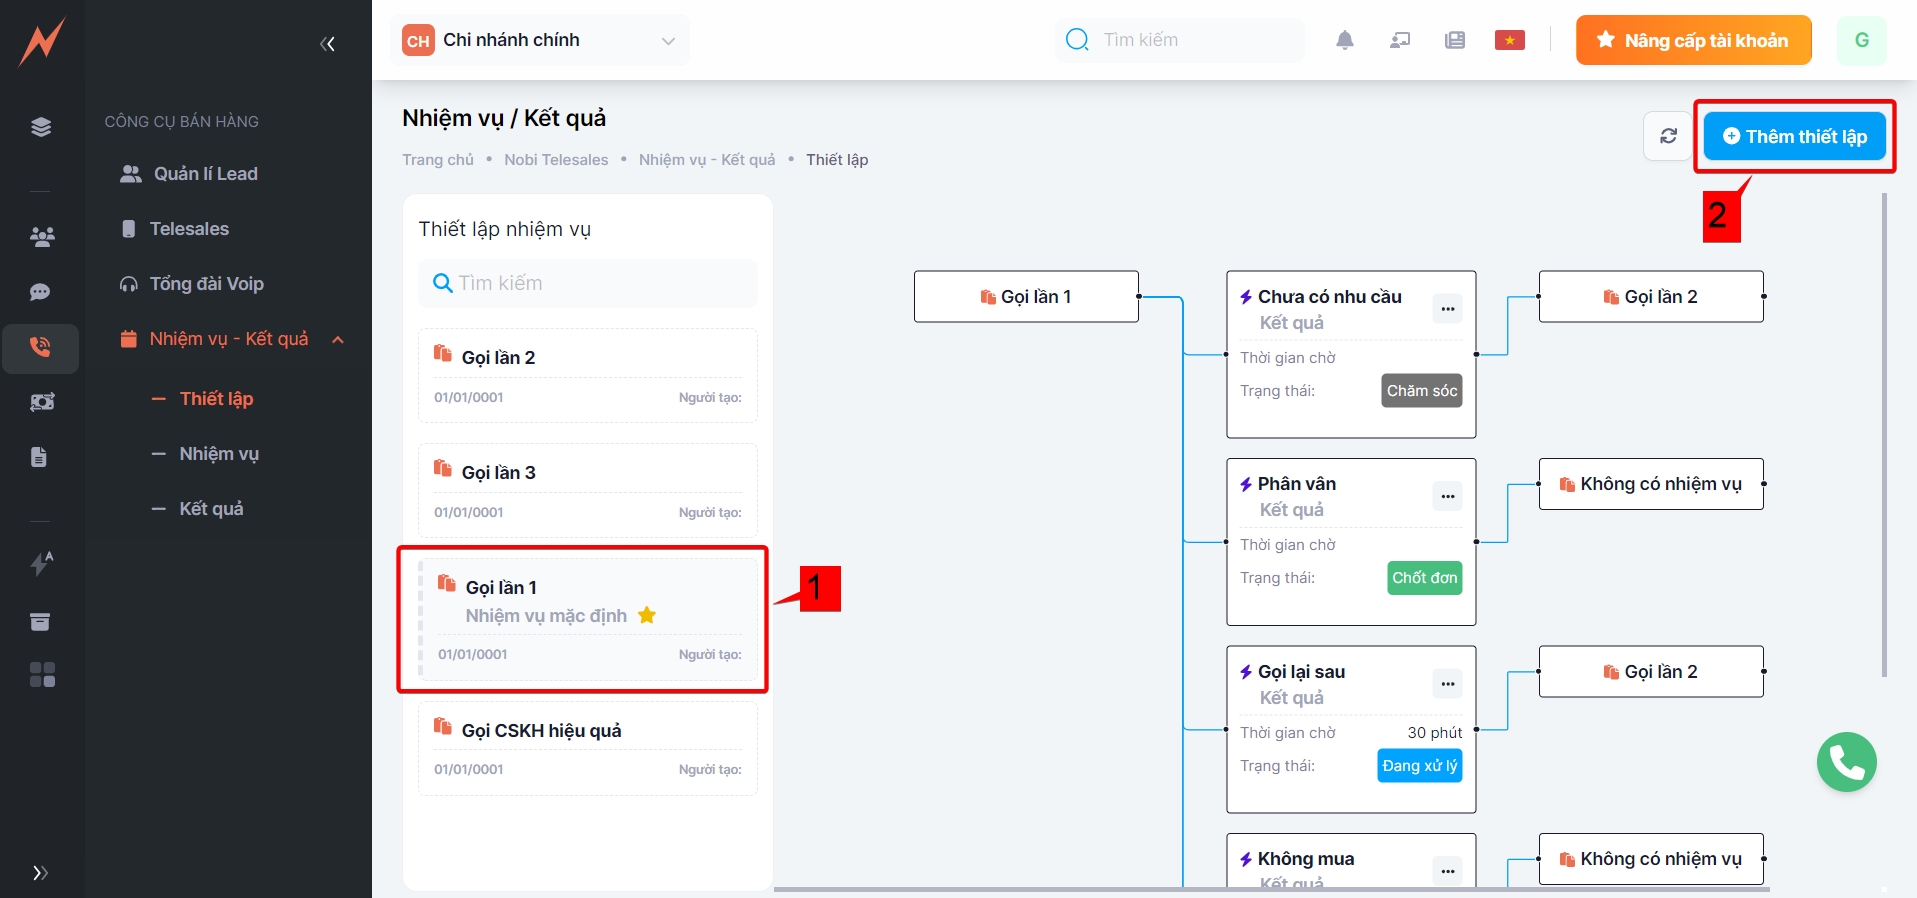
Task: Collapse sidebar with double chevron icon
Action: click(327, 44)
